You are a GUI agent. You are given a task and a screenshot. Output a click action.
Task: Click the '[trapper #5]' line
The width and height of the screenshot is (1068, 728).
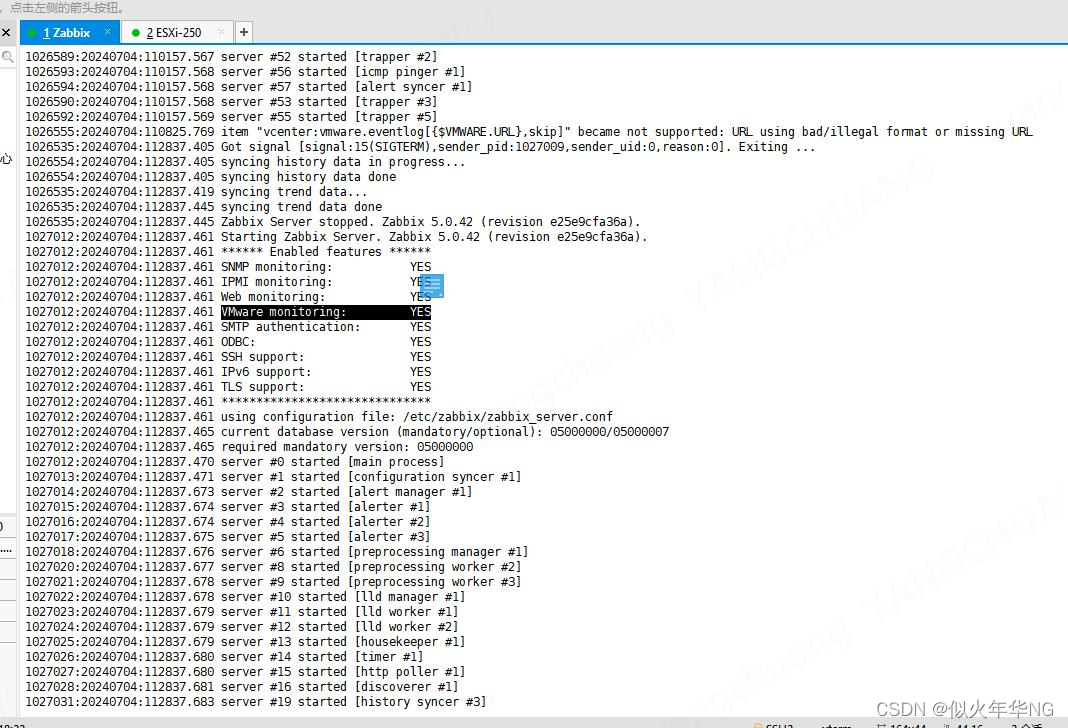[x=232, y=117]
